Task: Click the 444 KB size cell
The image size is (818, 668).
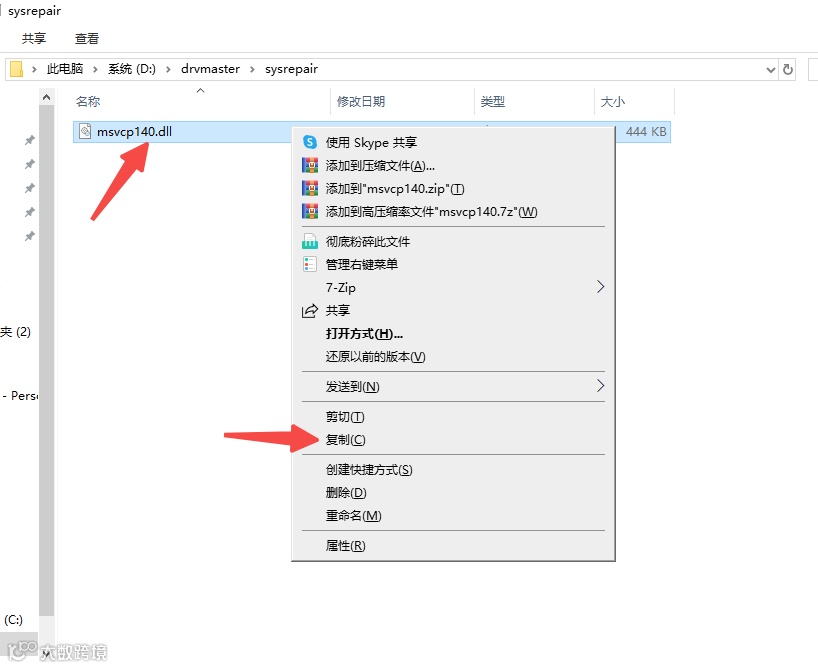Action: 646,132
